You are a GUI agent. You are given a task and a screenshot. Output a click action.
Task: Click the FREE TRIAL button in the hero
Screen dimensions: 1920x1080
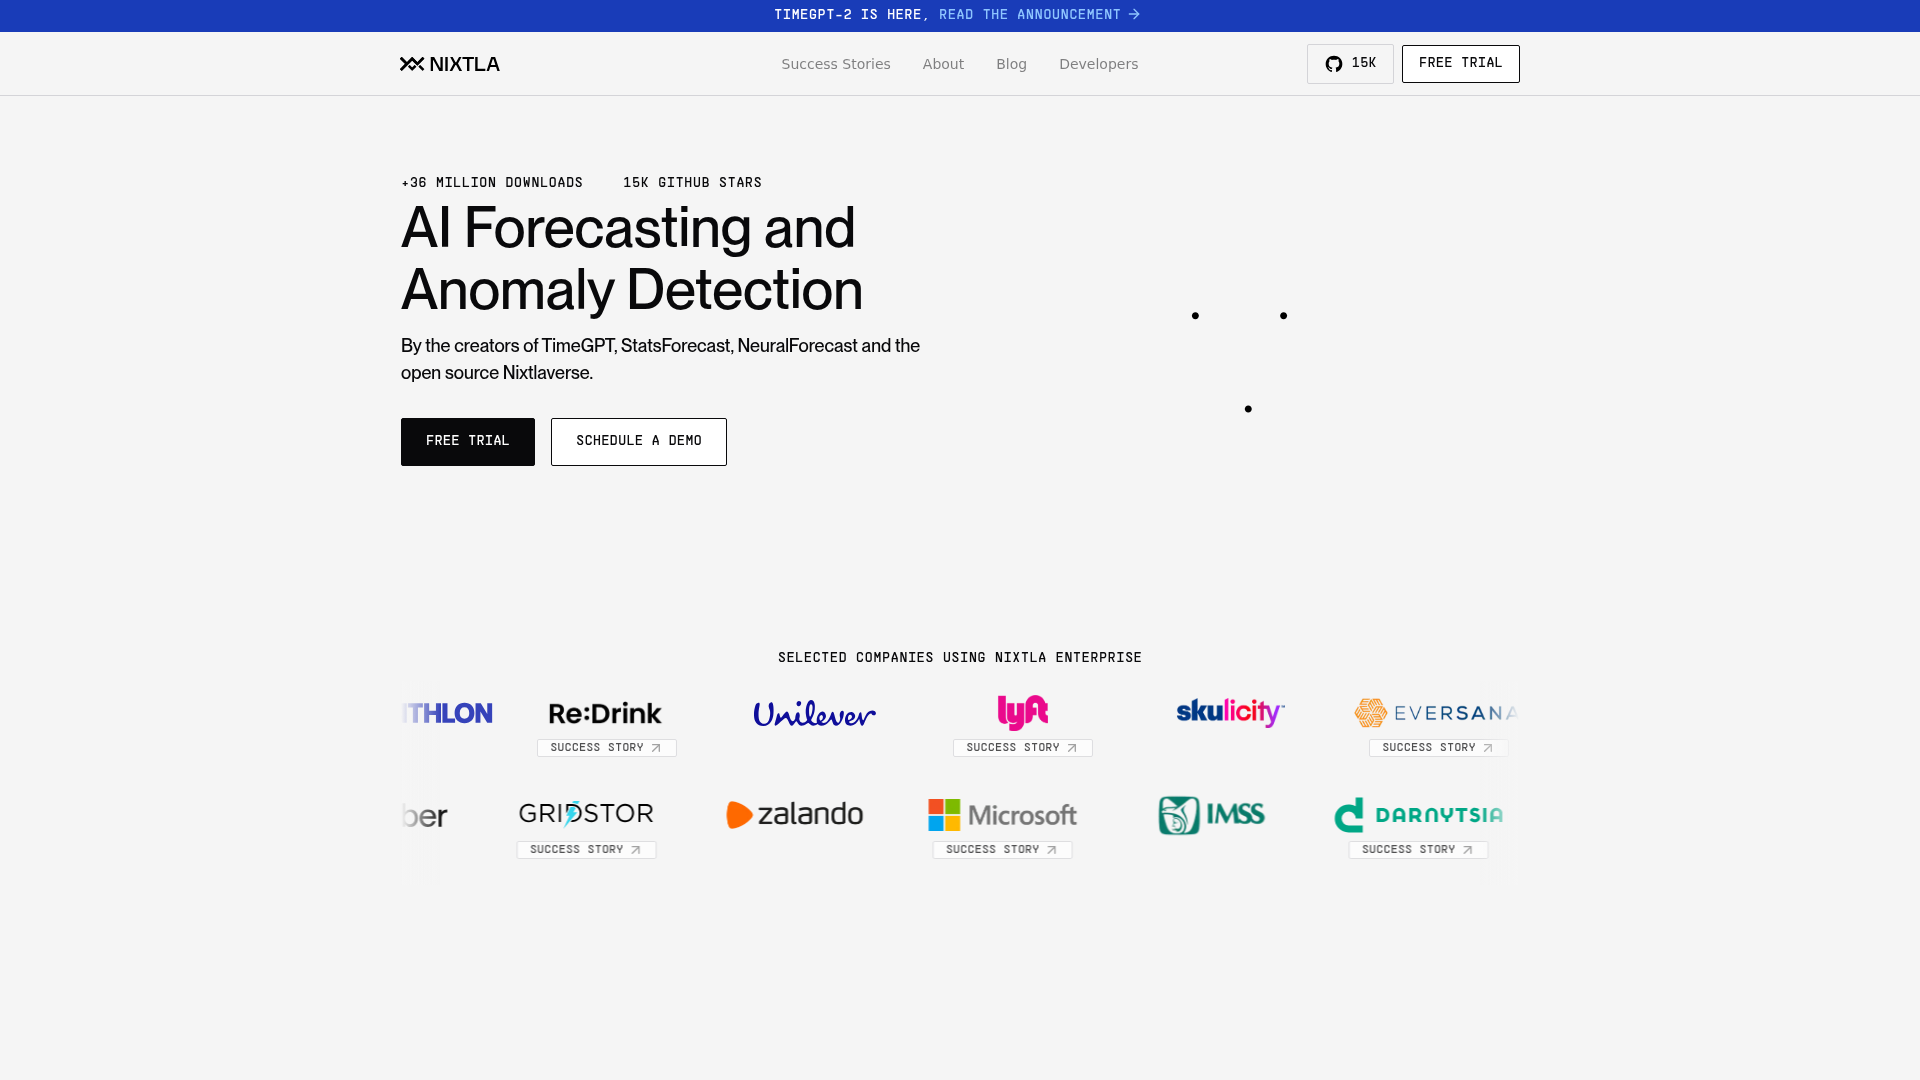[467, 441]
